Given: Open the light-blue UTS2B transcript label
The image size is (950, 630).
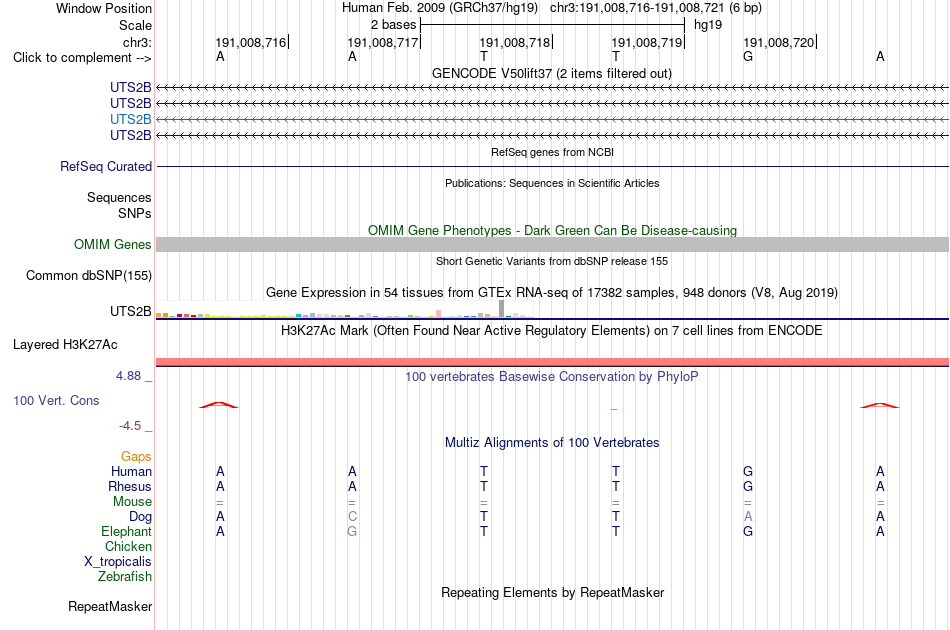Looking at the screenshot, I should pos(130,119).
